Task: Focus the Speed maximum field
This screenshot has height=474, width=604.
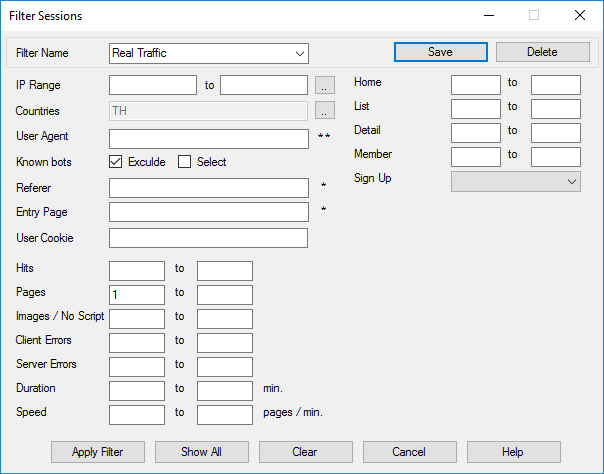Action: click(225, 415)
